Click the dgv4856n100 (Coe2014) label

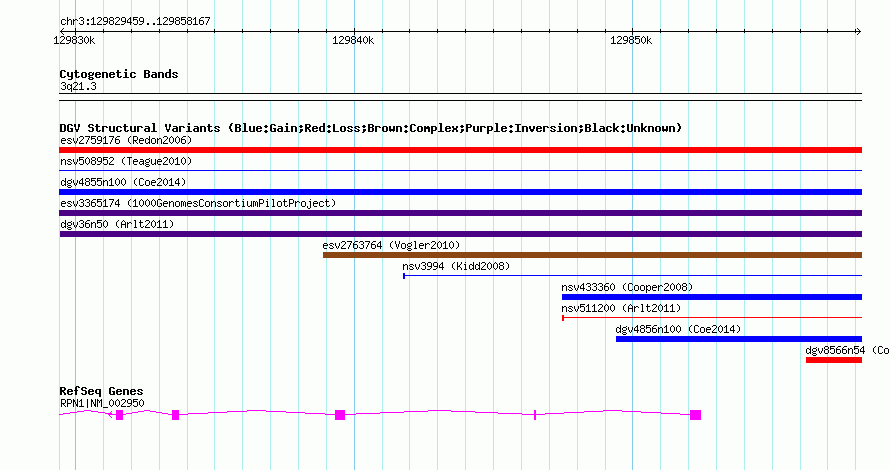[678, 329]
